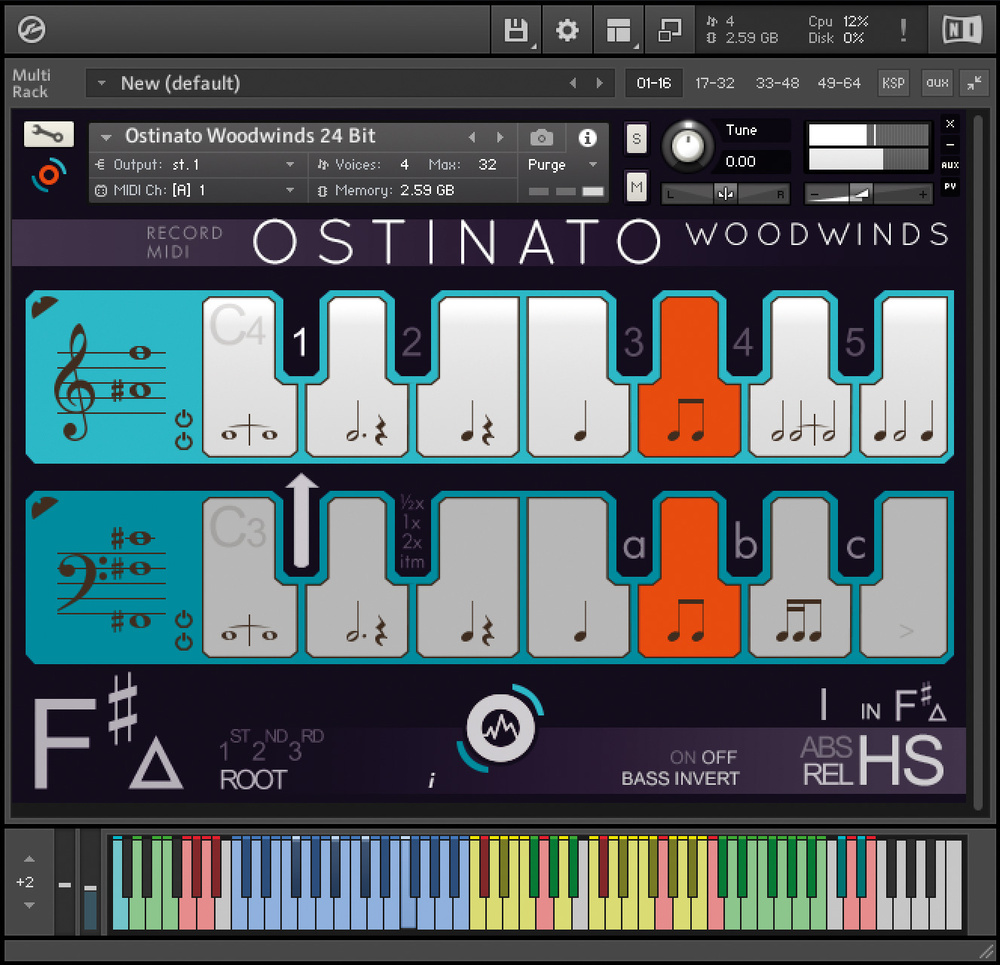
Task: Open the MIDI Ch dropdown
Action: (200, 190)
